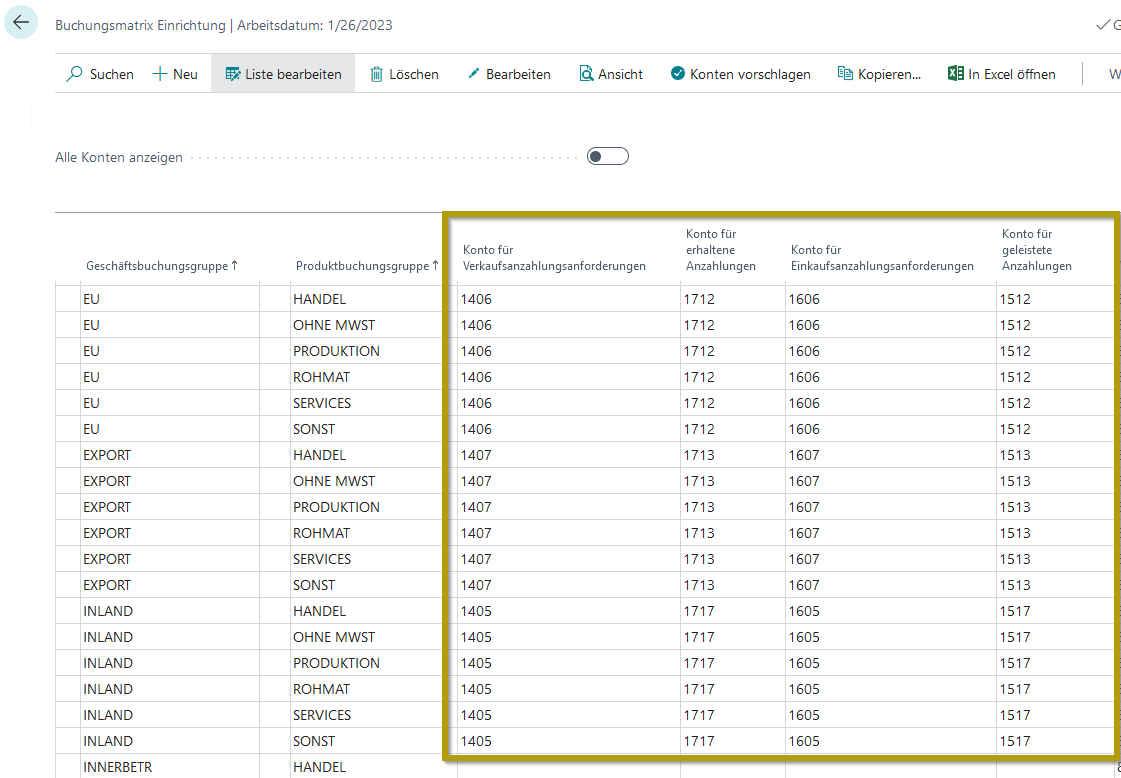Click Konto für geleistete Anzahlungen header

click(1036, 250)
